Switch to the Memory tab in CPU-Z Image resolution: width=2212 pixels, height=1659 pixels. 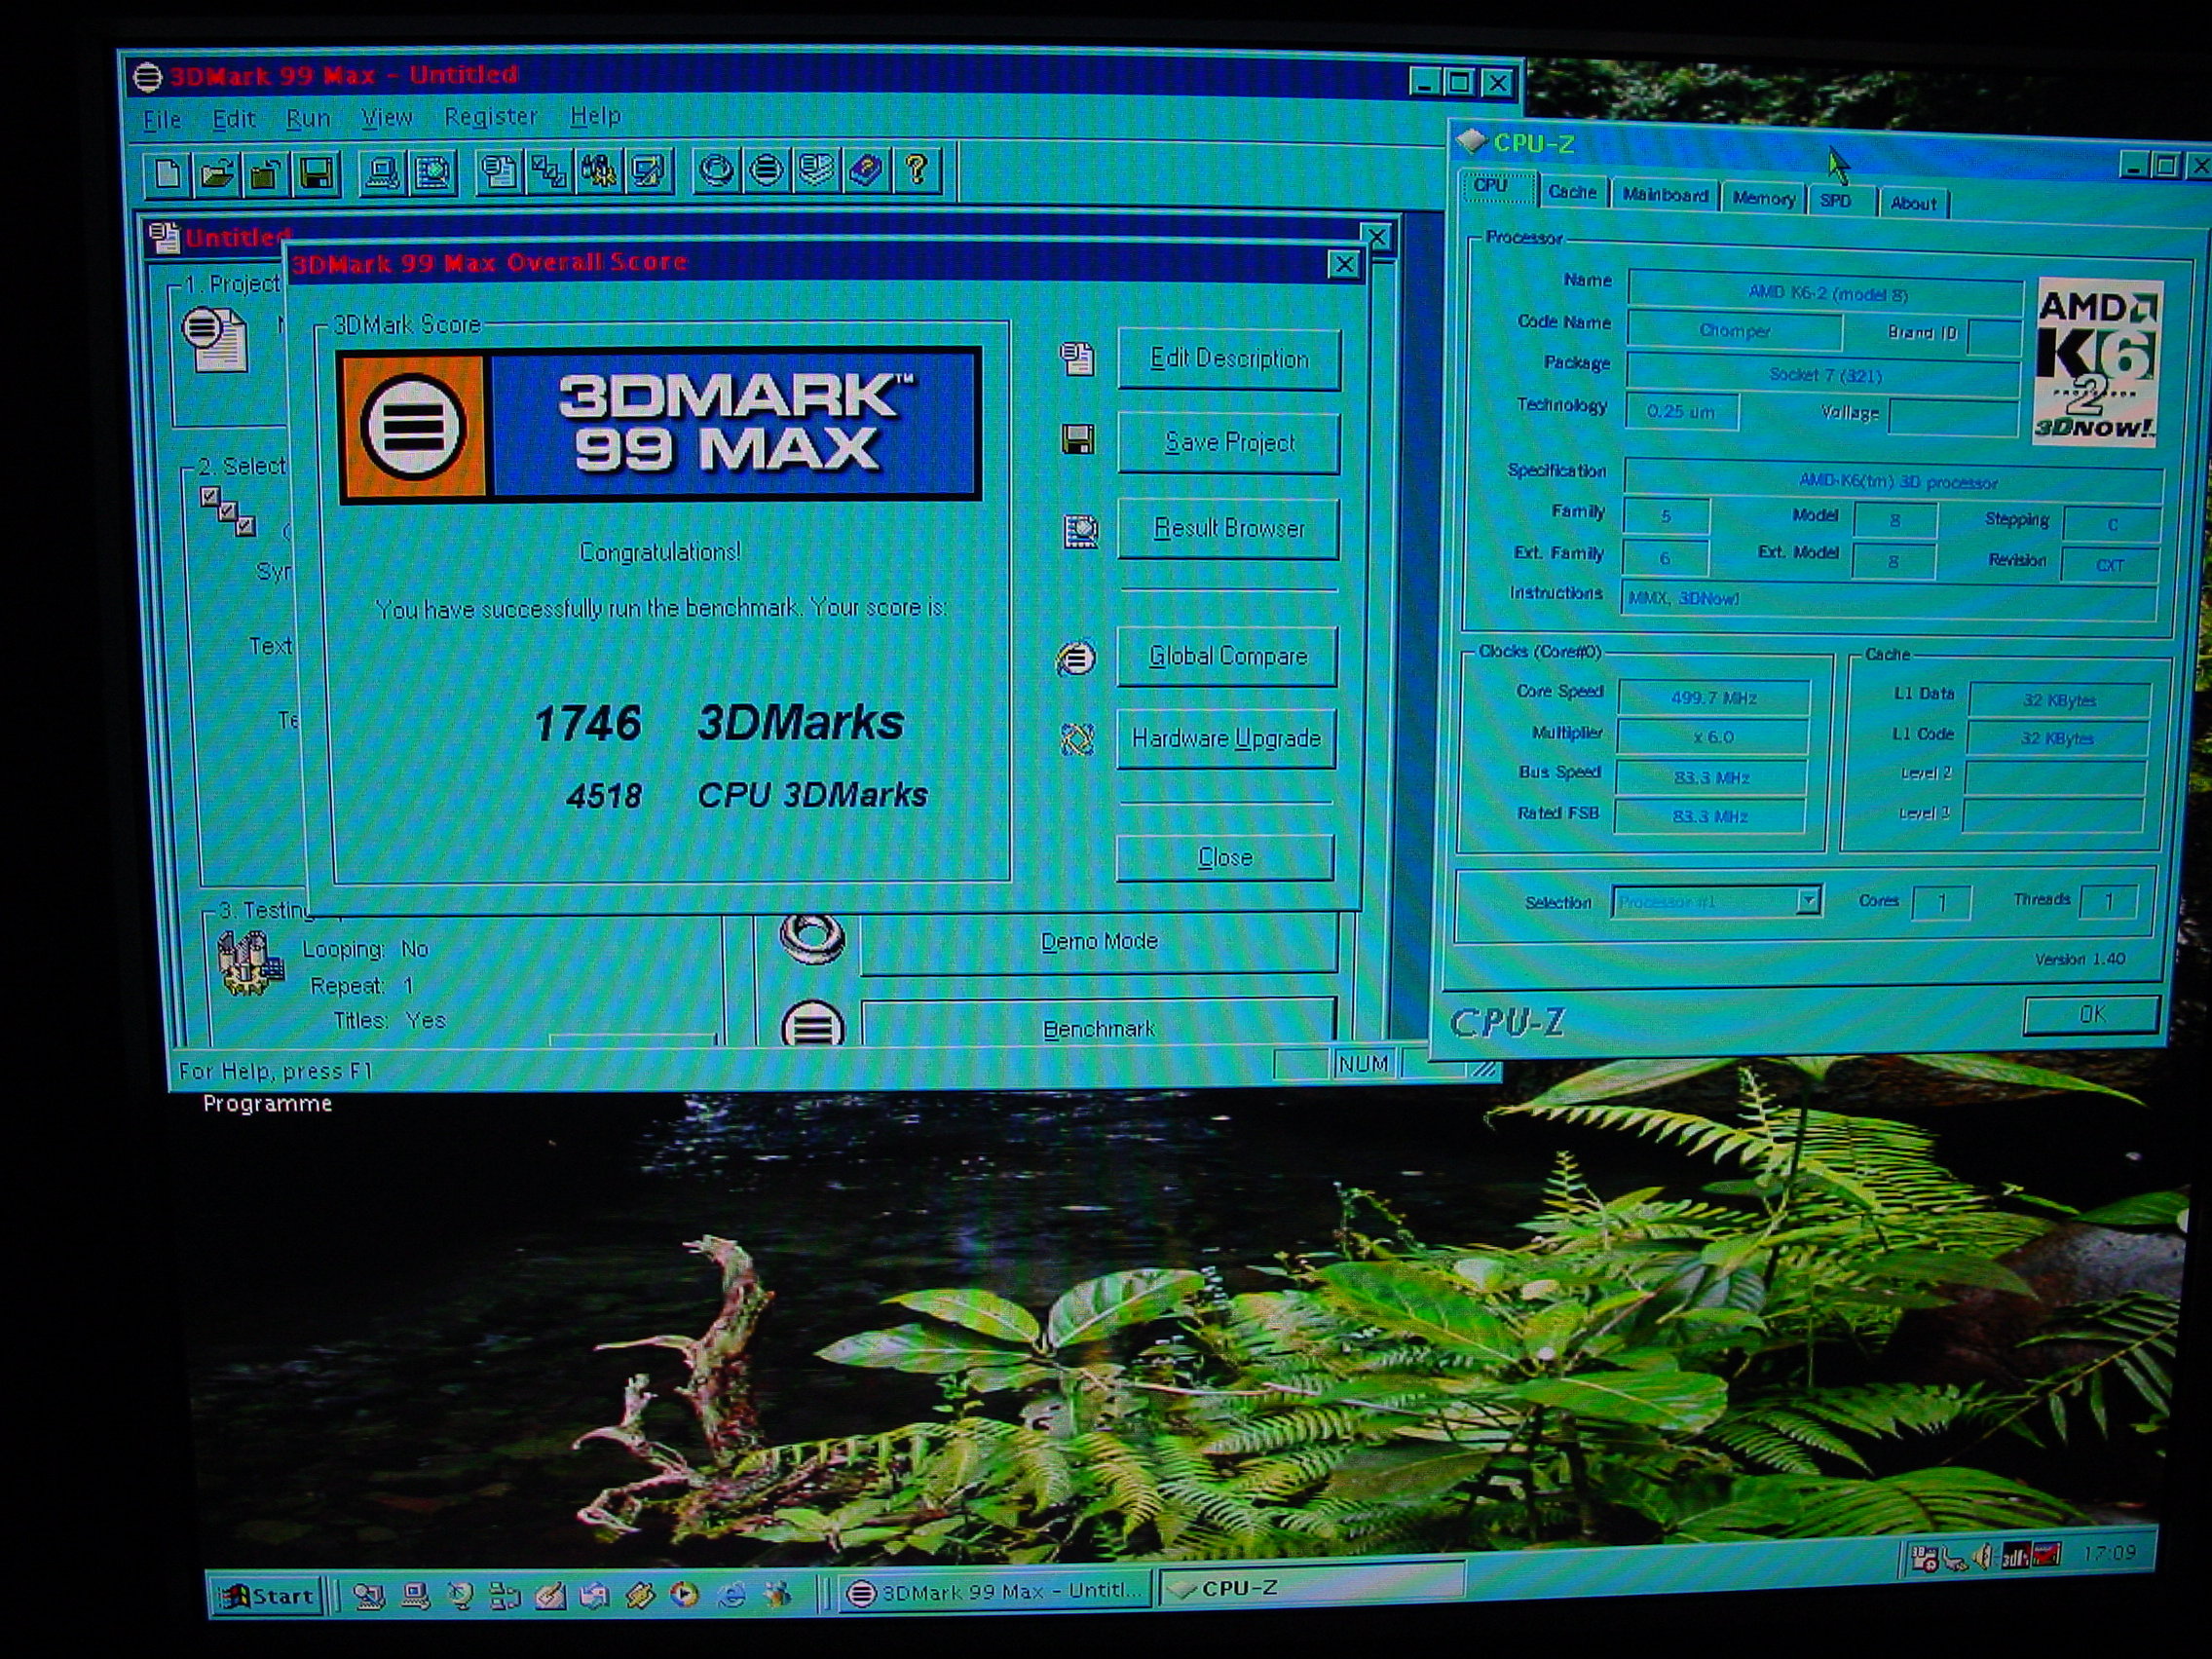[x=1763, y=199]
